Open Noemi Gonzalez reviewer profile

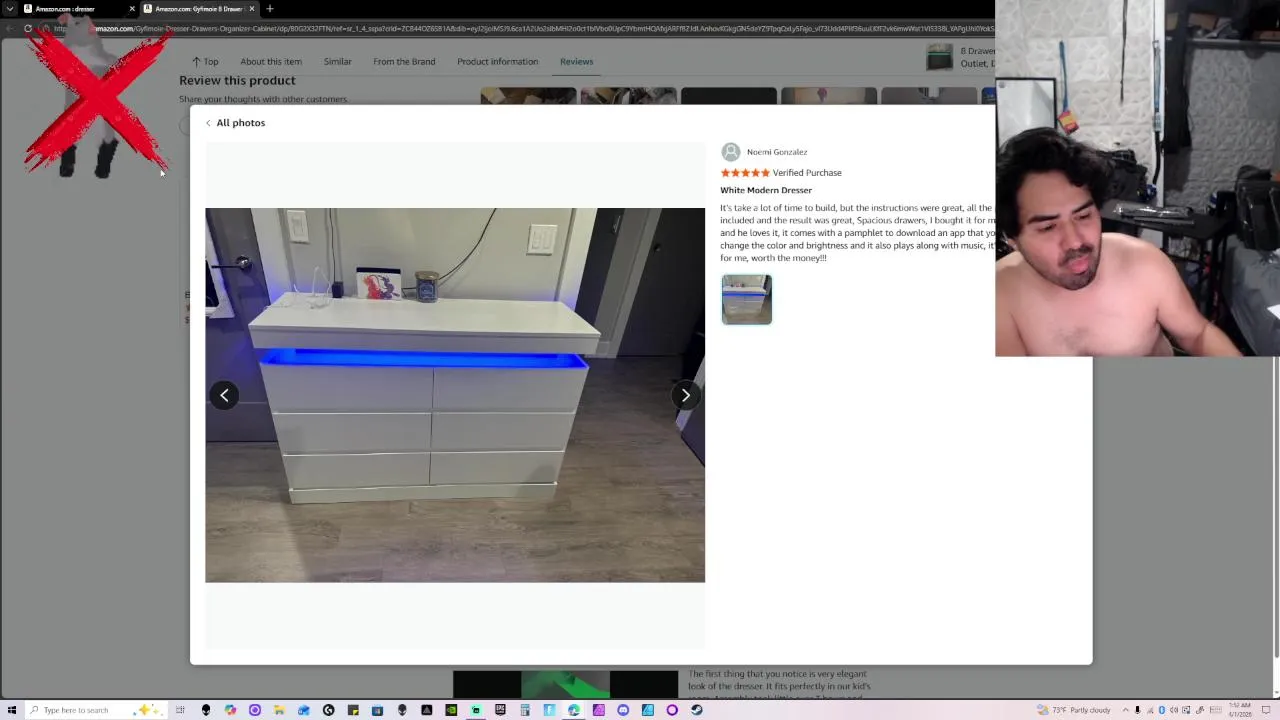click(x=777, y=152)
